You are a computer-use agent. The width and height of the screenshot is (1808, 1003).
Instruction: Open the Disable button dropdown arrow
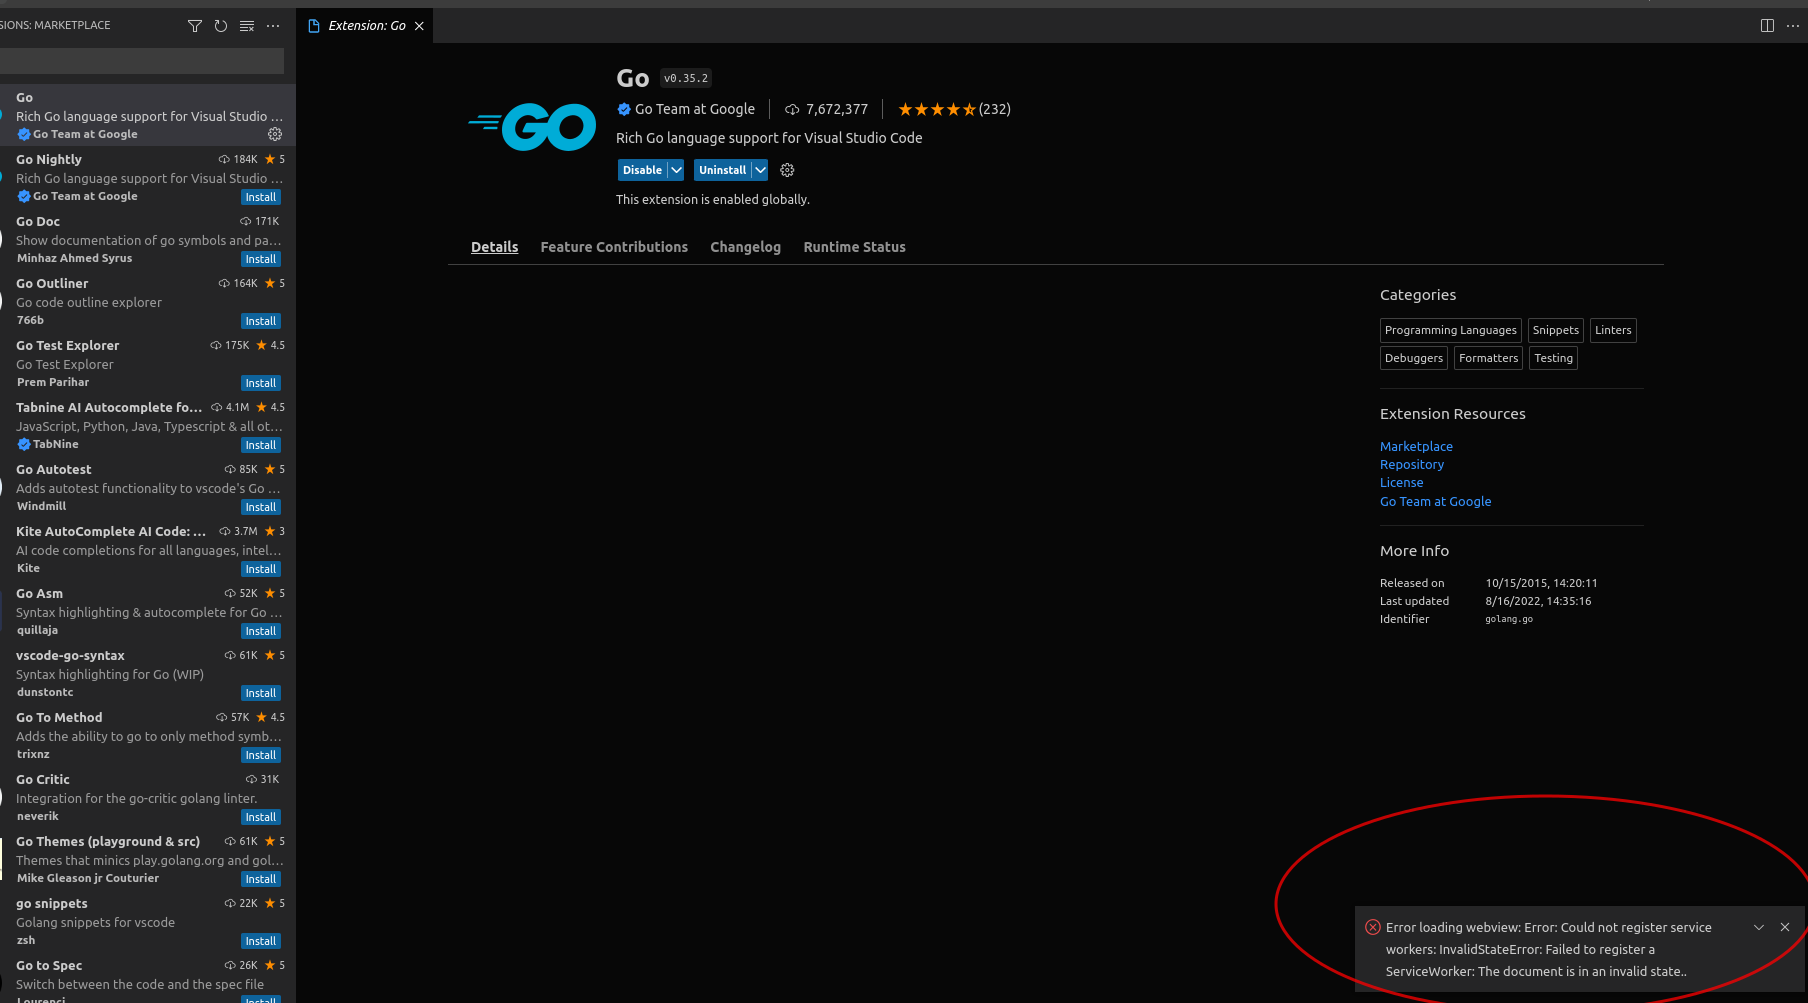[676, 170]
